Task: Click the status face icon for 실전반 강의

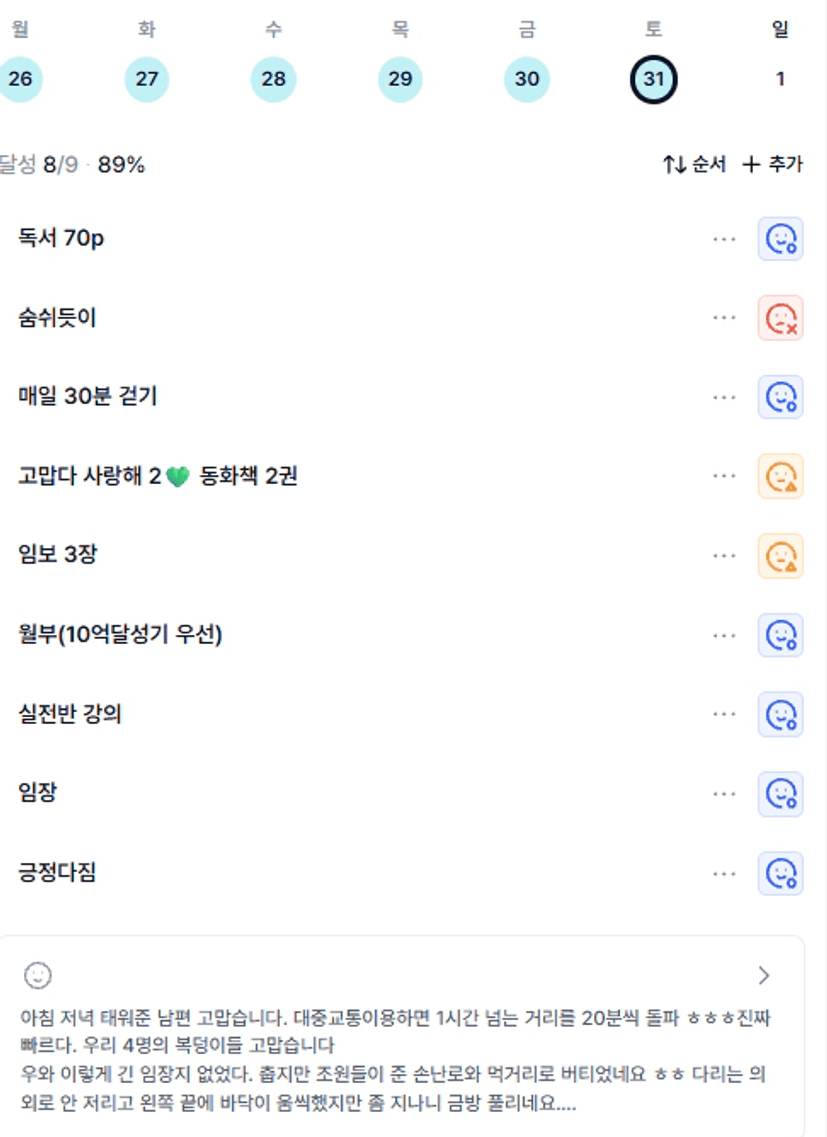Action: 780,714
